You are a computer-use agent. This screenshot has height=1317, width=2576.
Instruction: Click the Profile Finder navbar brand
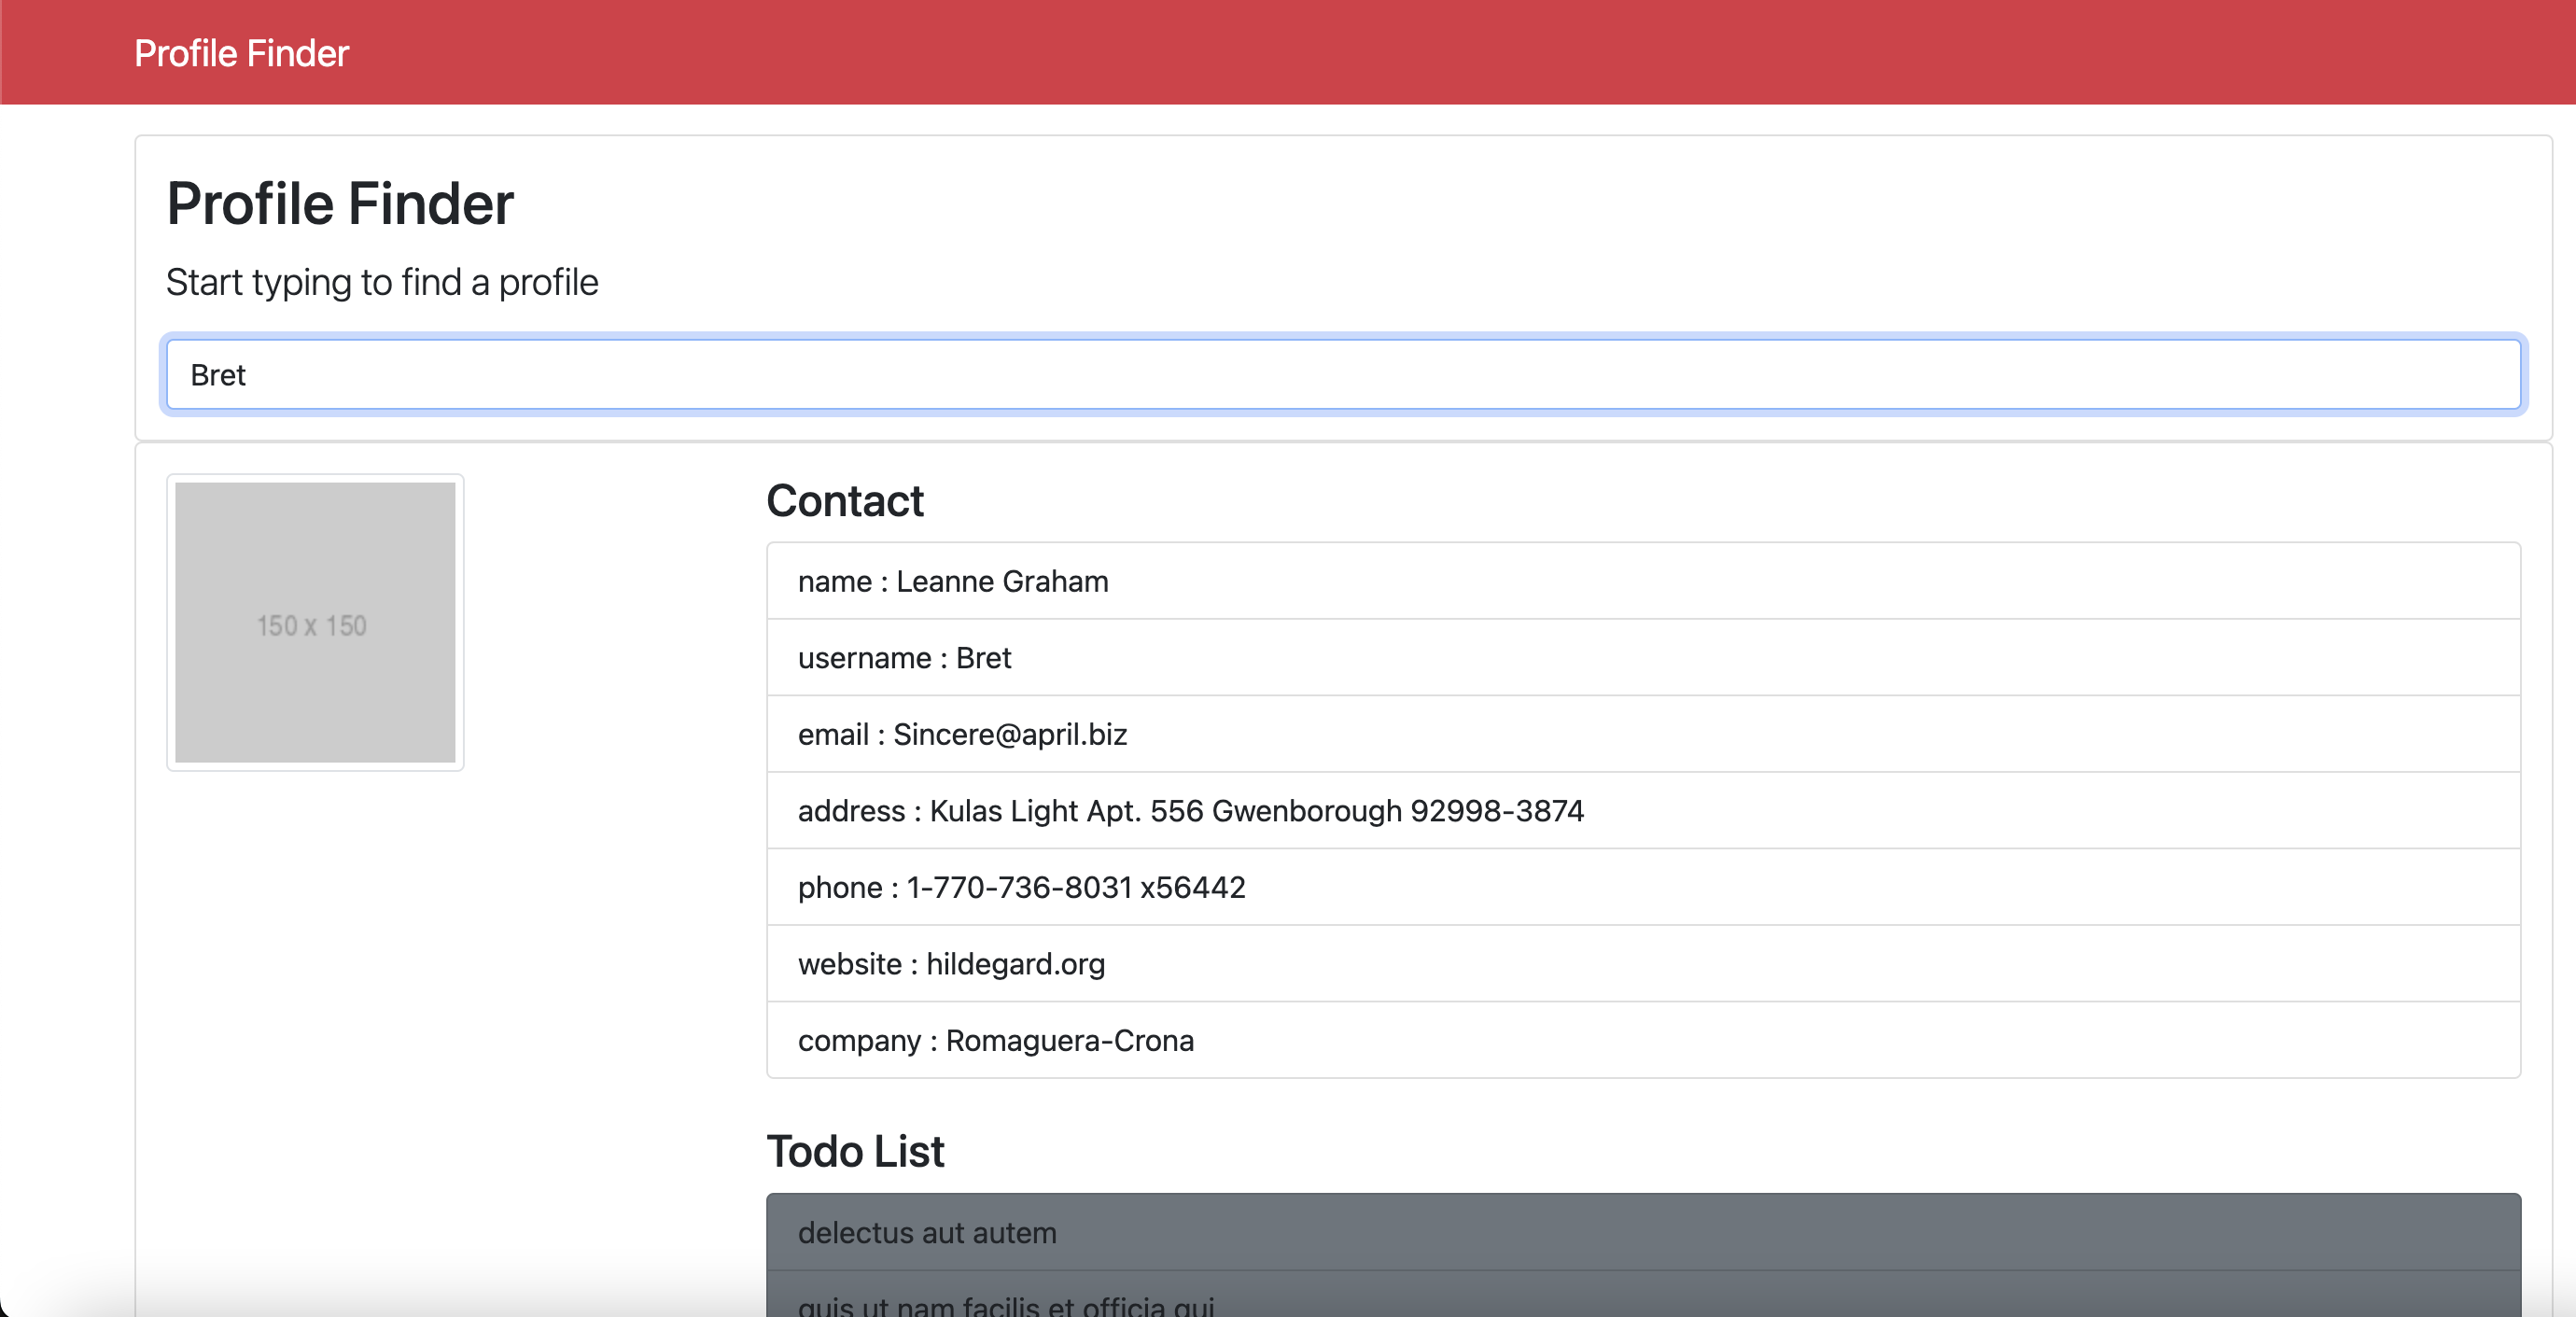coord(240,52)
